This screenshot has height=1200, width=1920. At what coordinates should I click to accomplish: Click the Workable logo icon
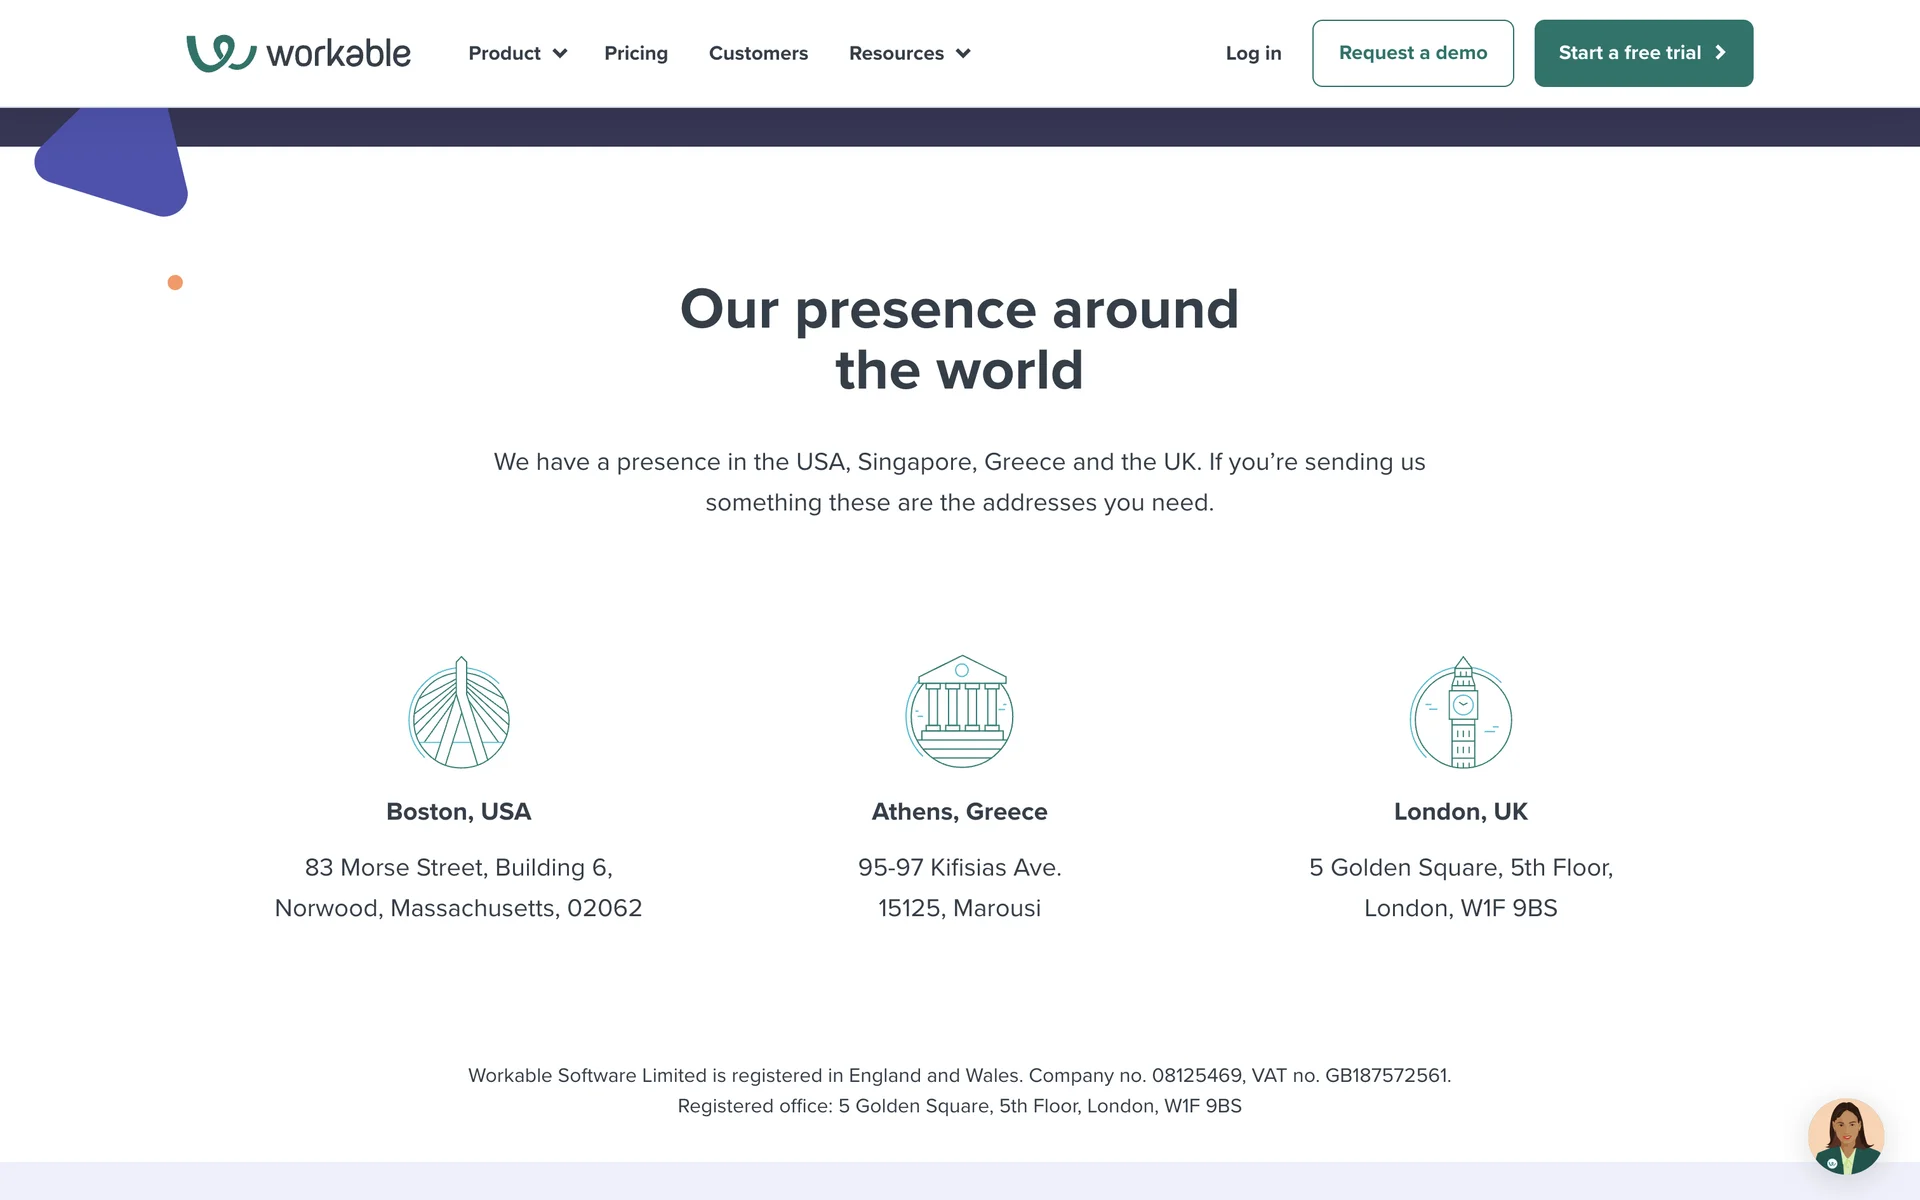click(x=221, y=53)
